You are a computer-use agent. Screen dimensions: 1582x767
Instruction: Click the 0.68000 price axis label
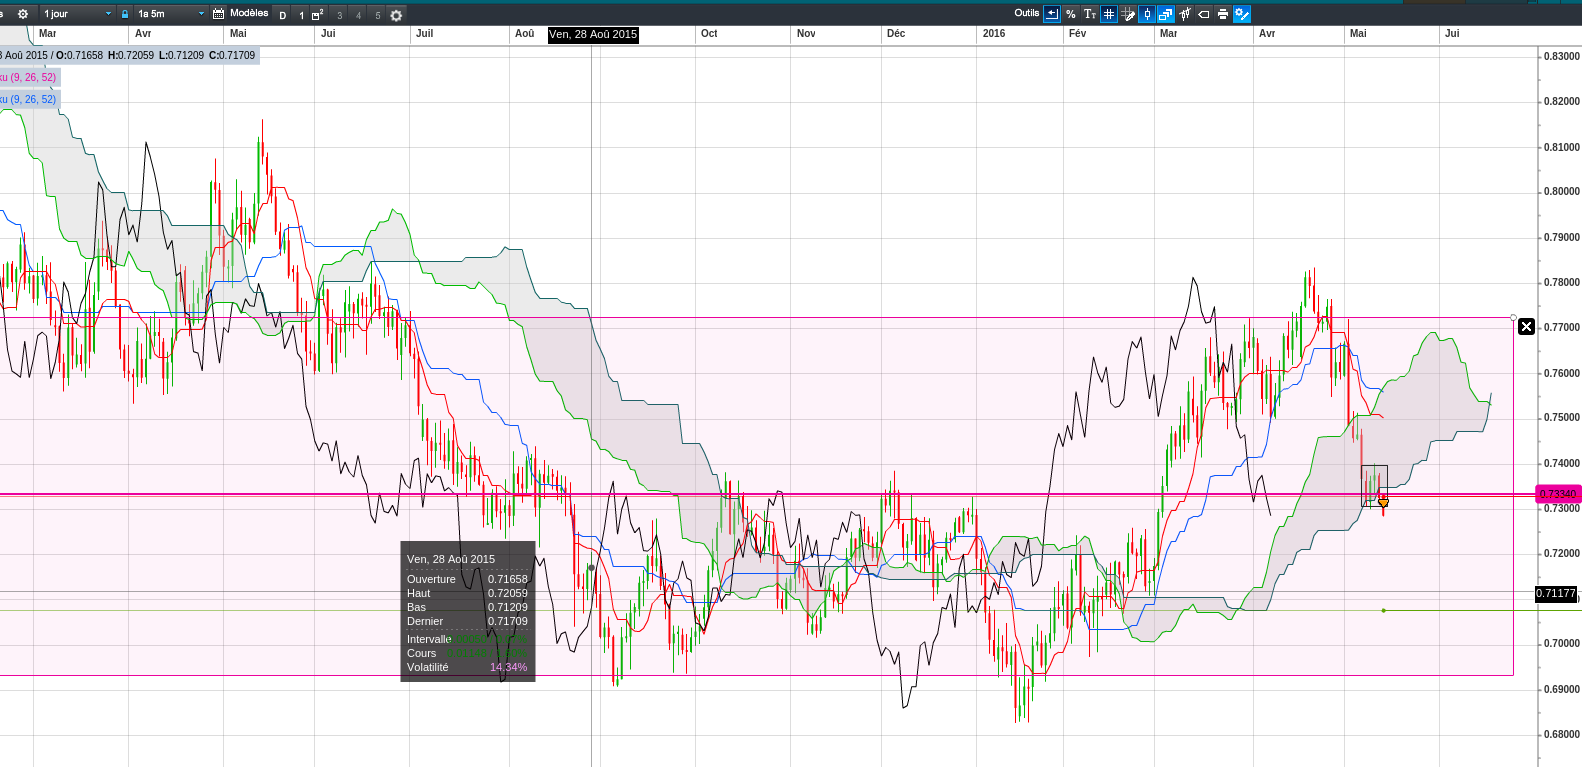pyautogui.click(x=1562, y=734)
